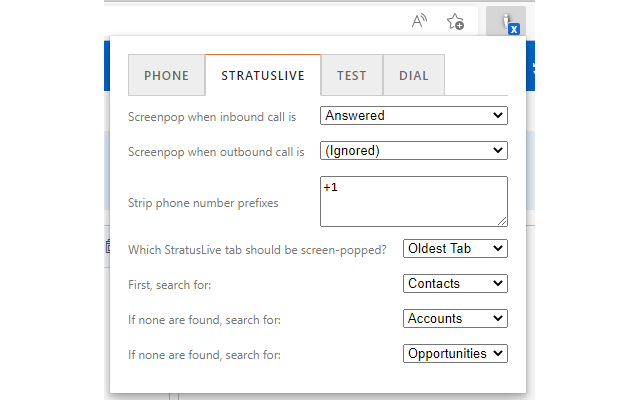Open the inbound call screenpop dropdown

(x=414, y=116)
